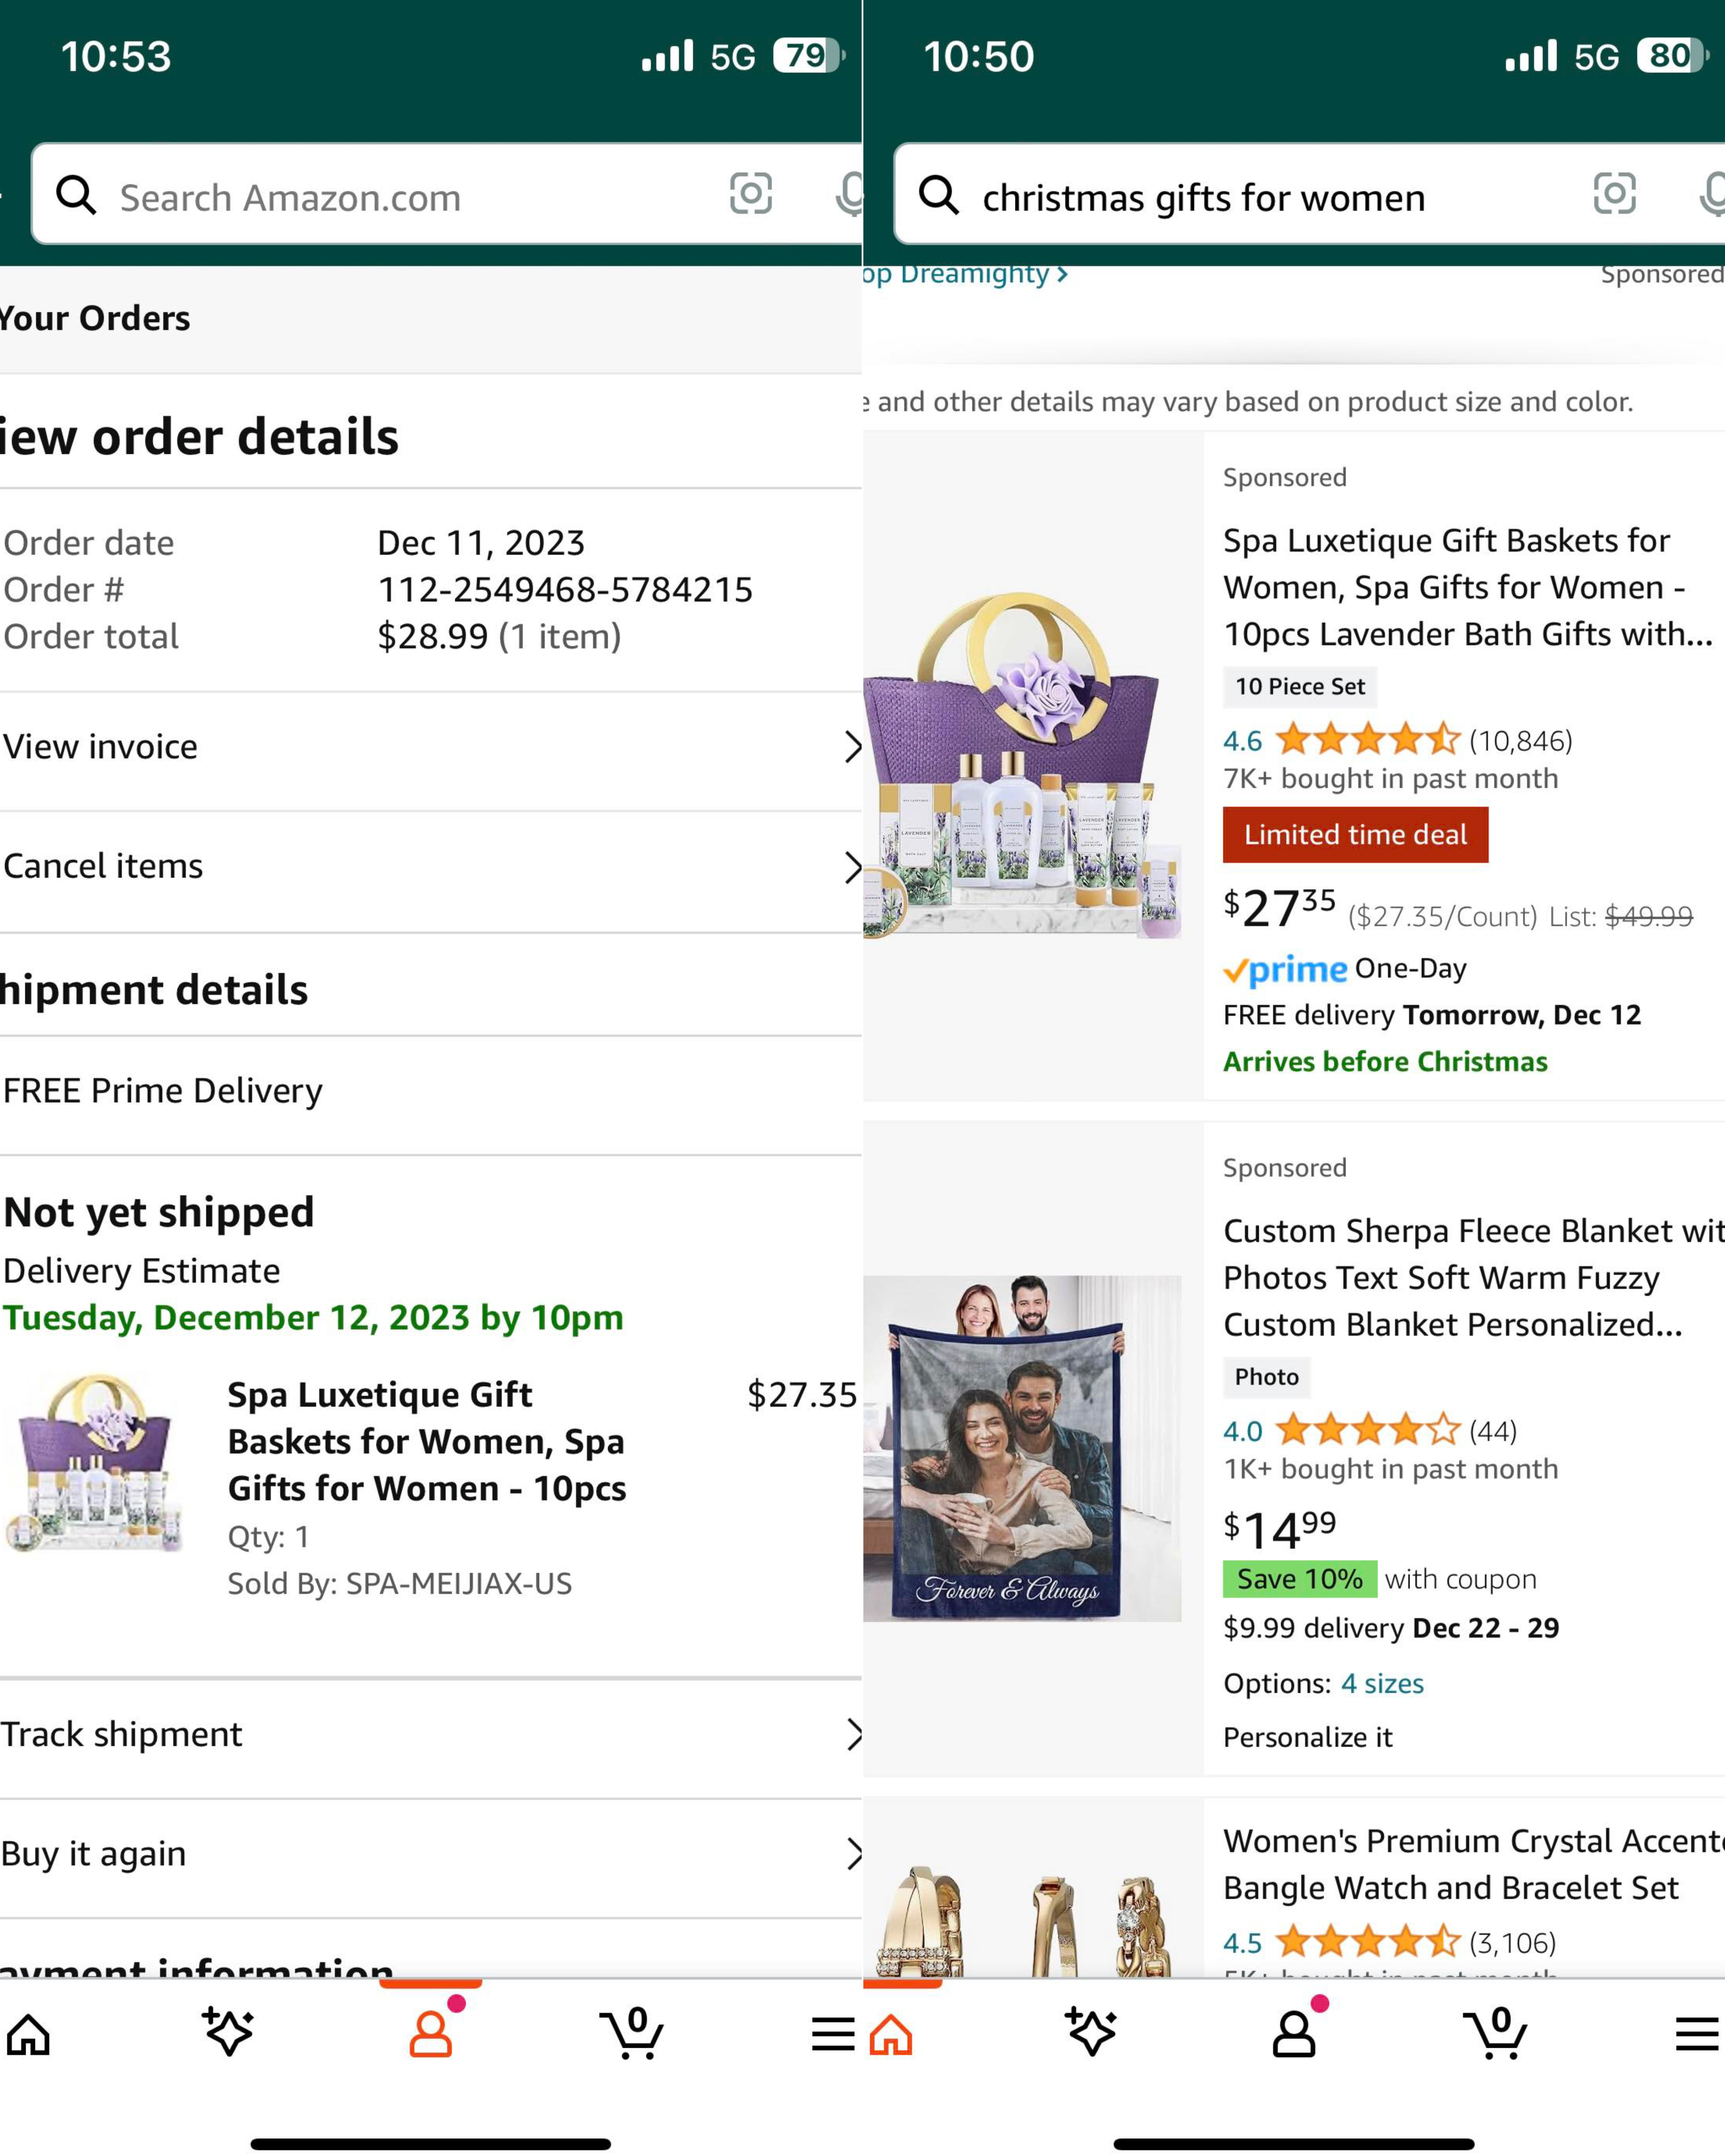
Task: Open sparkle Inspire tab in right bottom bar
Action: [1091, 2033]
